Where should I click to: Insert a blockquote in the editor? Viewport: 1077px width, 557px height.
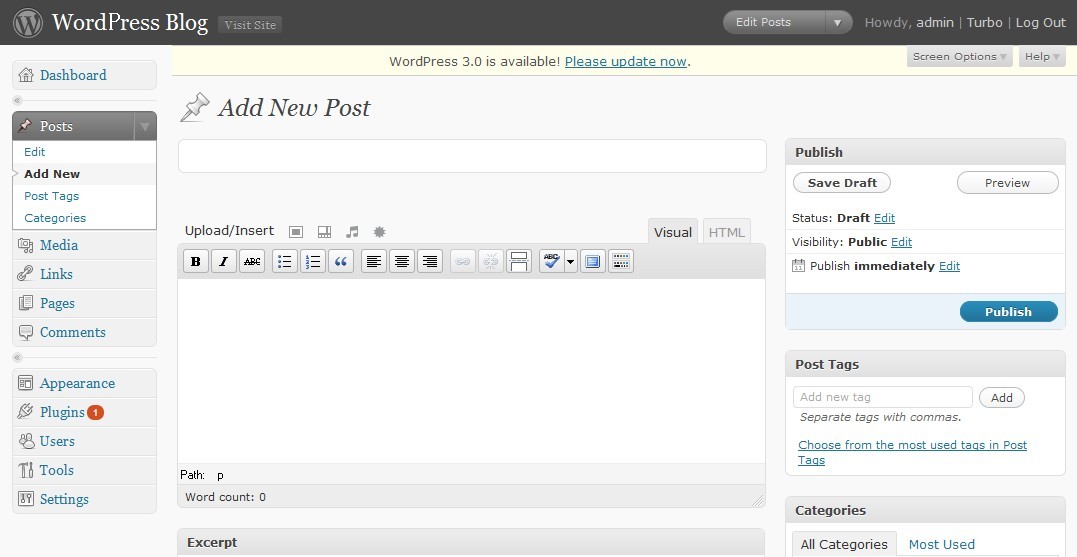click(341, 262)
